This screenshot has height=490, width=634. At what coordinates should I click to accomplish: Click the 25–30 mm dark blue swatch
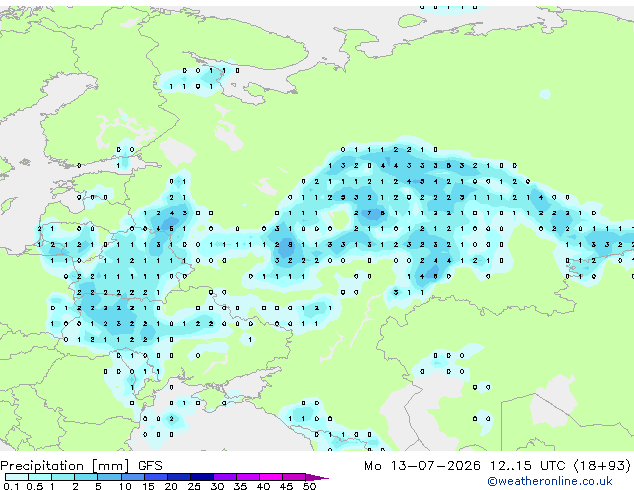(202, 477)
